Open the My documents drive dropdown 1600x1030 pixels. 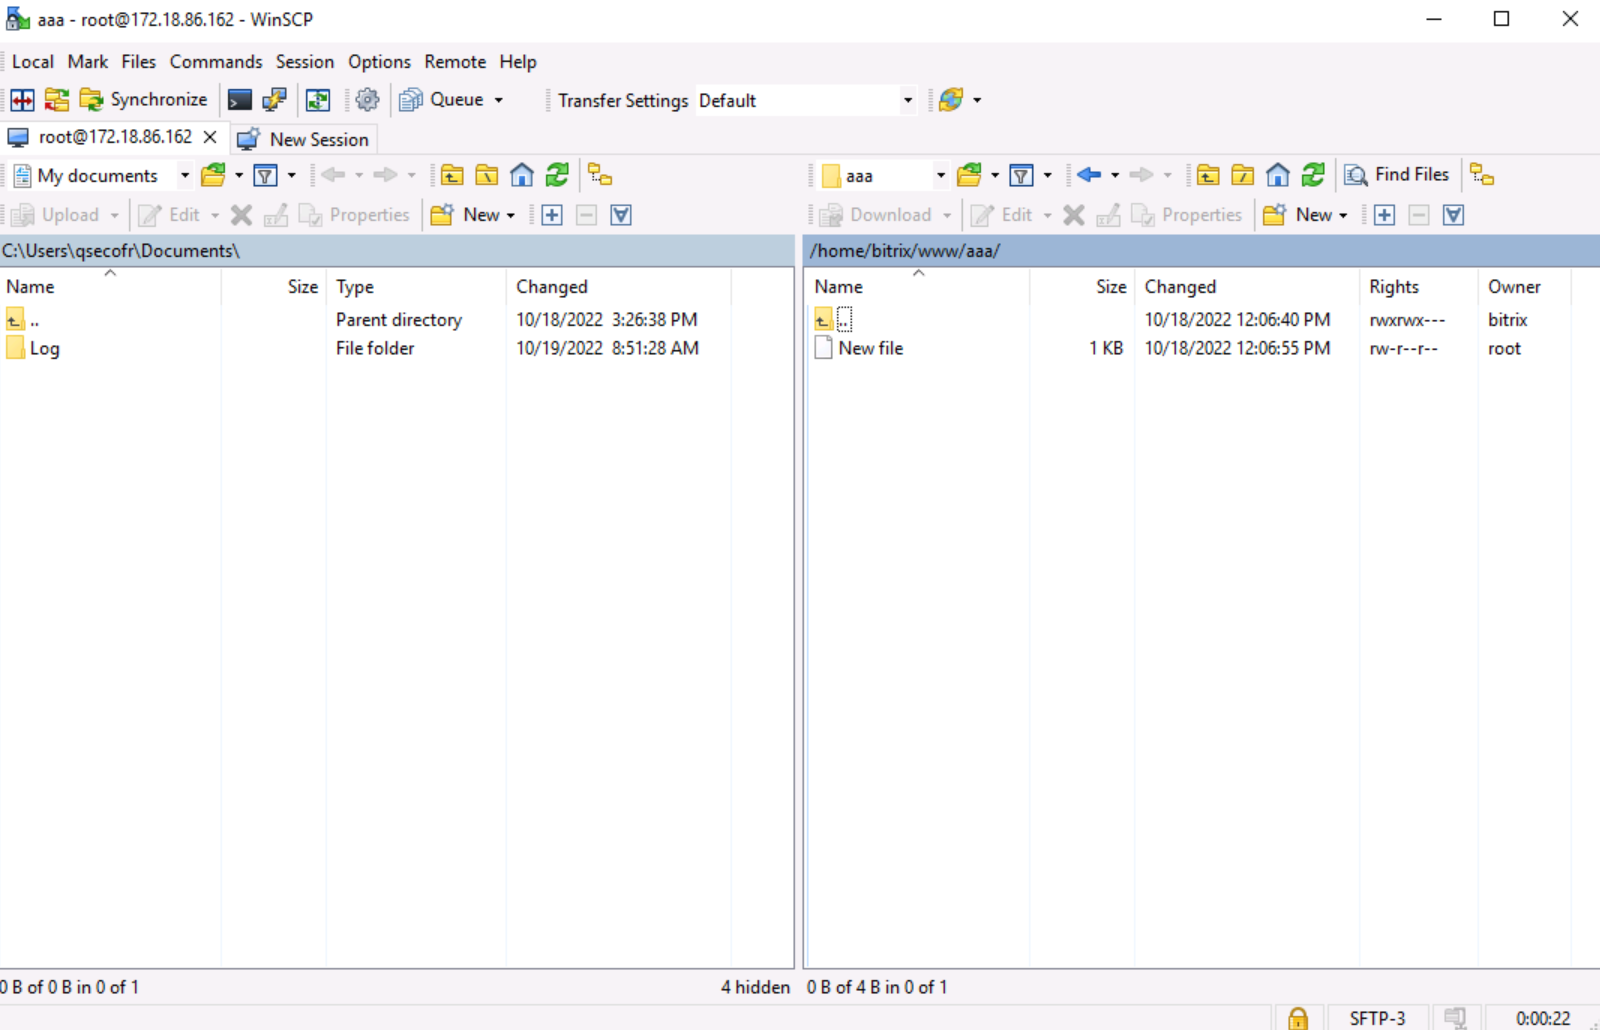(184, 176)
